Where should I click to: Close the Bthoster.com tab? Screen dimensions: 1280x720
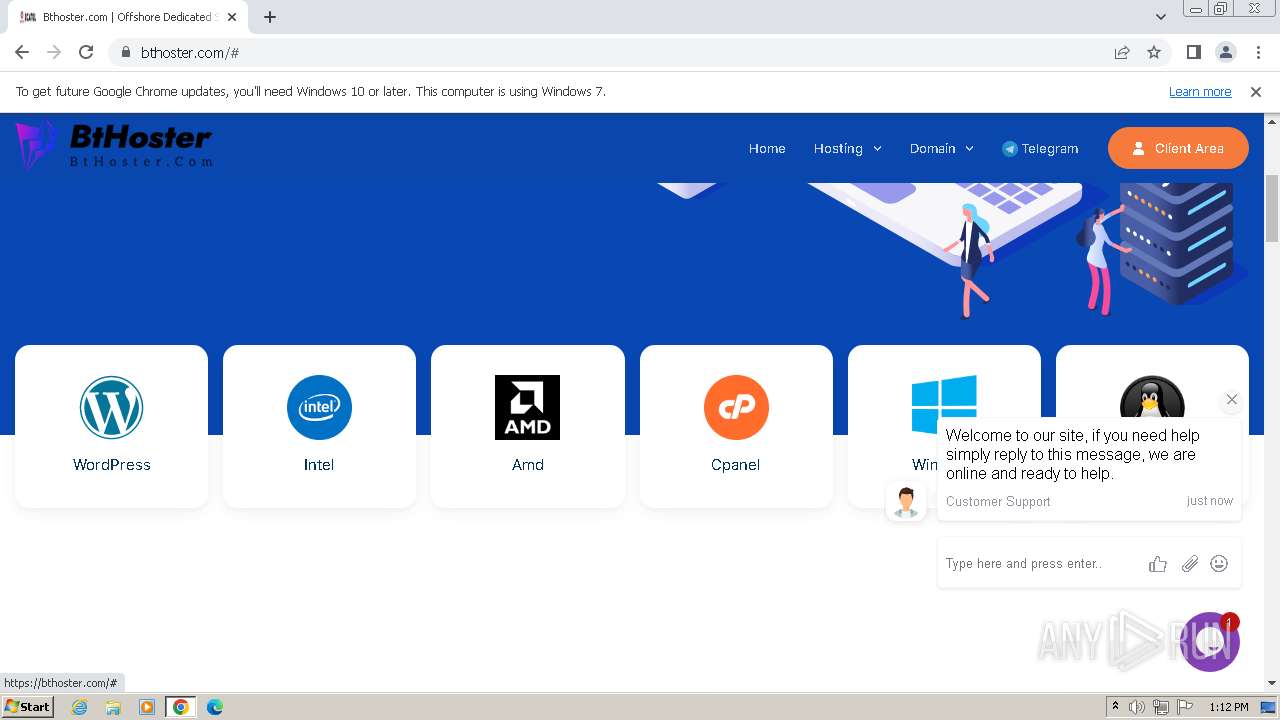[232, 17]
